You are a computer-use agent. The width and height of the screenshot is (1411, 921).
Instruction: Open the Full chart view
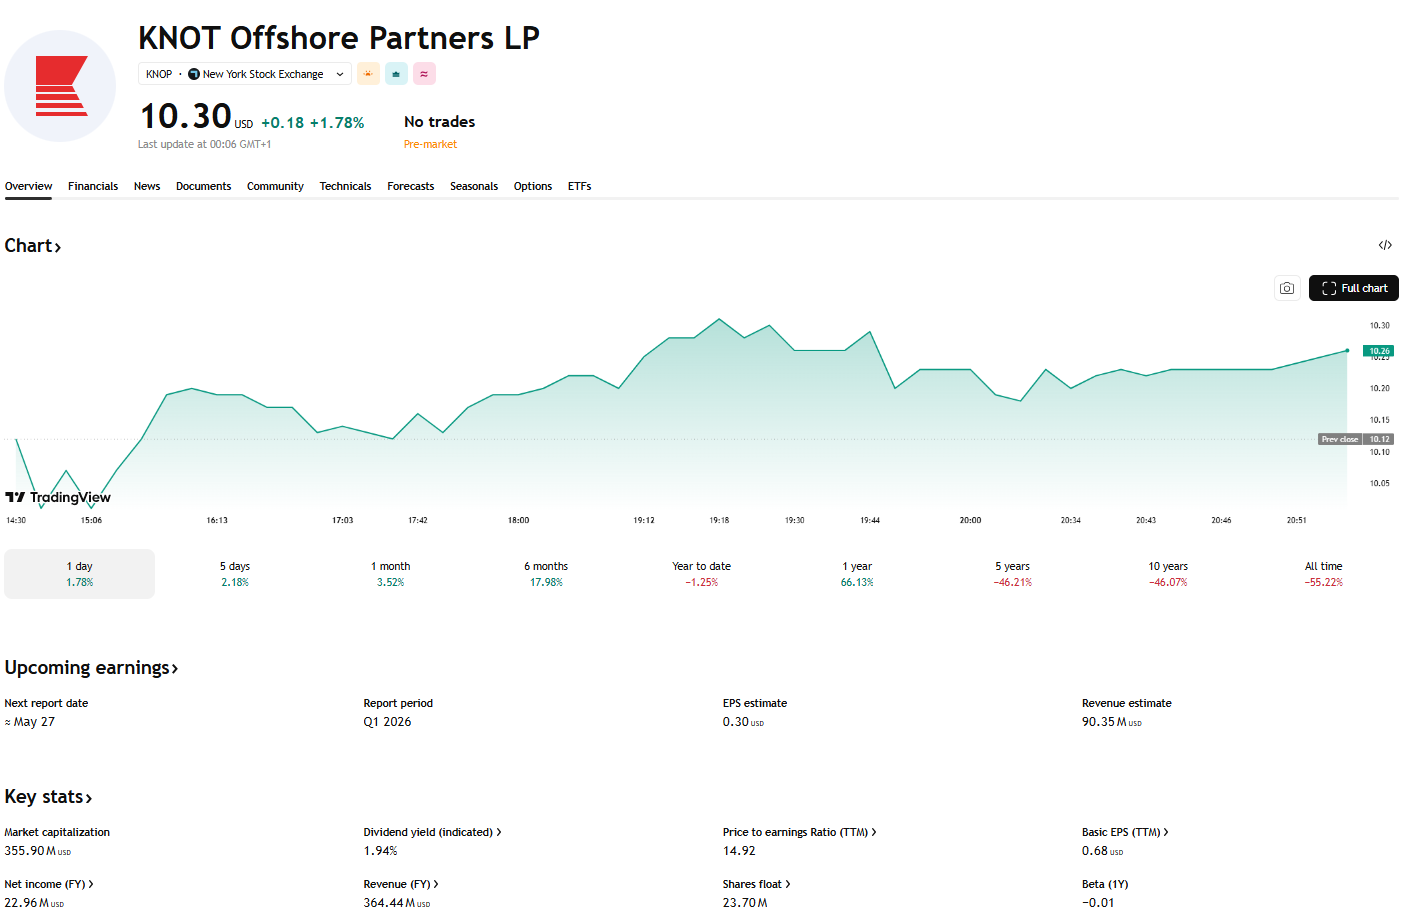[1354, 288]
